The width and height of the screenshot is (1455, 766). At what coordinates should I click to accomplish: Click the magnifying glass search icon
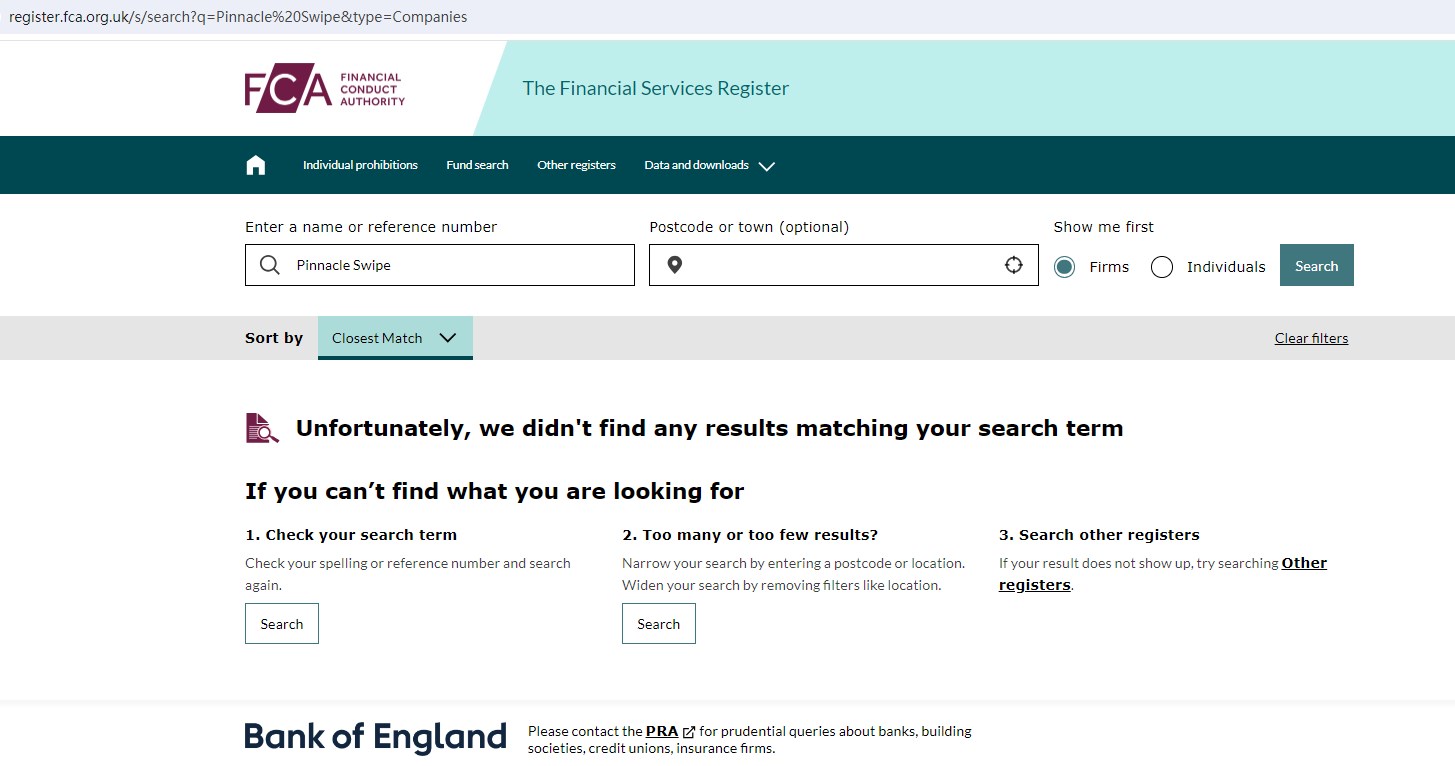[x=269, y=265]
